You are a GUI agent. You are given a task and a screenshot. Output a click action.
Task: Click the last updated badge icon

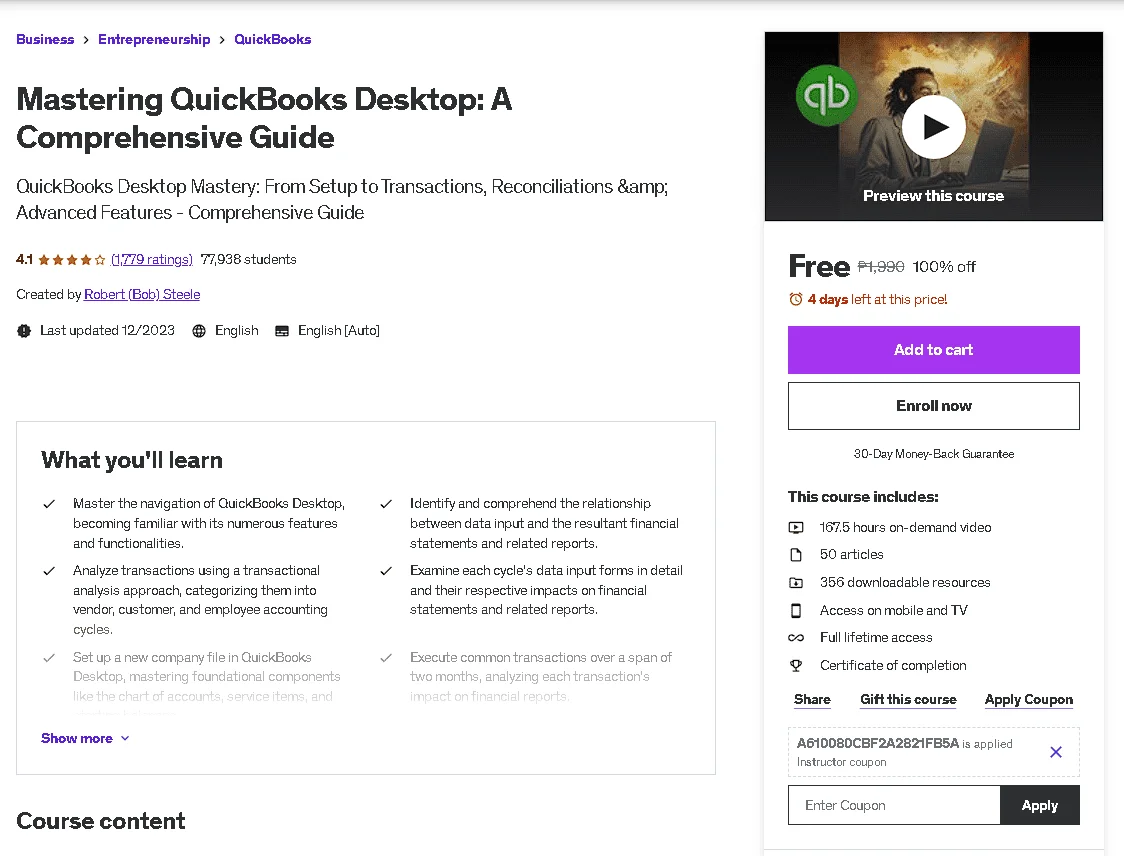pyautogui.click(x=24, y=330)
